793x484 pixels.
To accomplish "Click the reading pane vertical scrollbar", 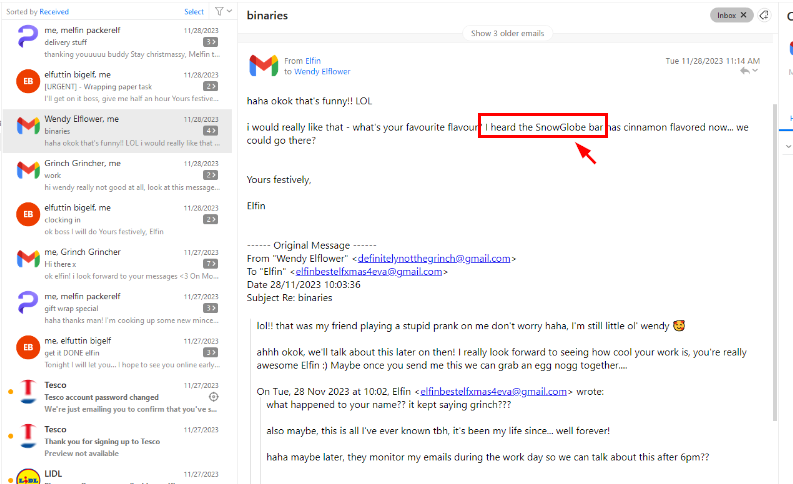I will [x=774, y=262].
